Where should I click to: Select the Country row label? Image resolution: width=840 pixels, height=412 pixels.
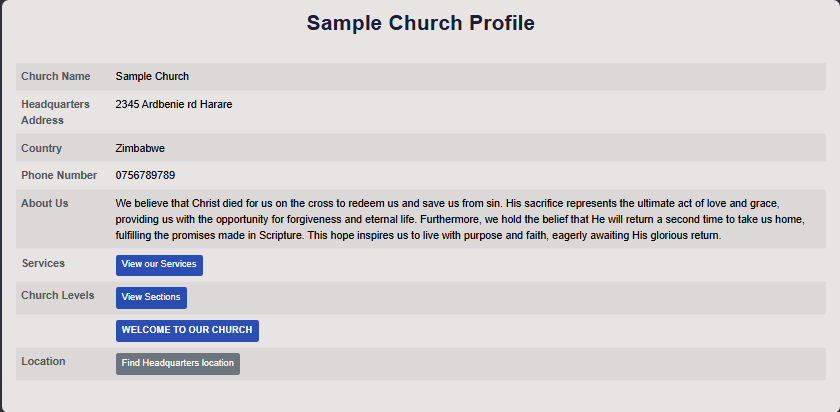pyautogui.click(x=41, y=148)
